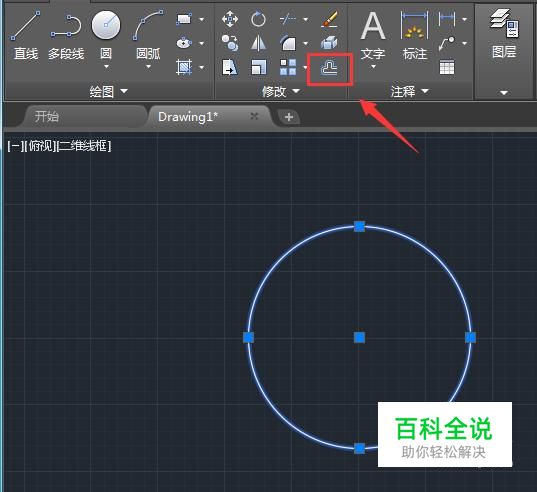This screenshot has width=537, height=492.
Task: Open the Leader tool dropdown arrow
Action: click(x=465, y=43)
